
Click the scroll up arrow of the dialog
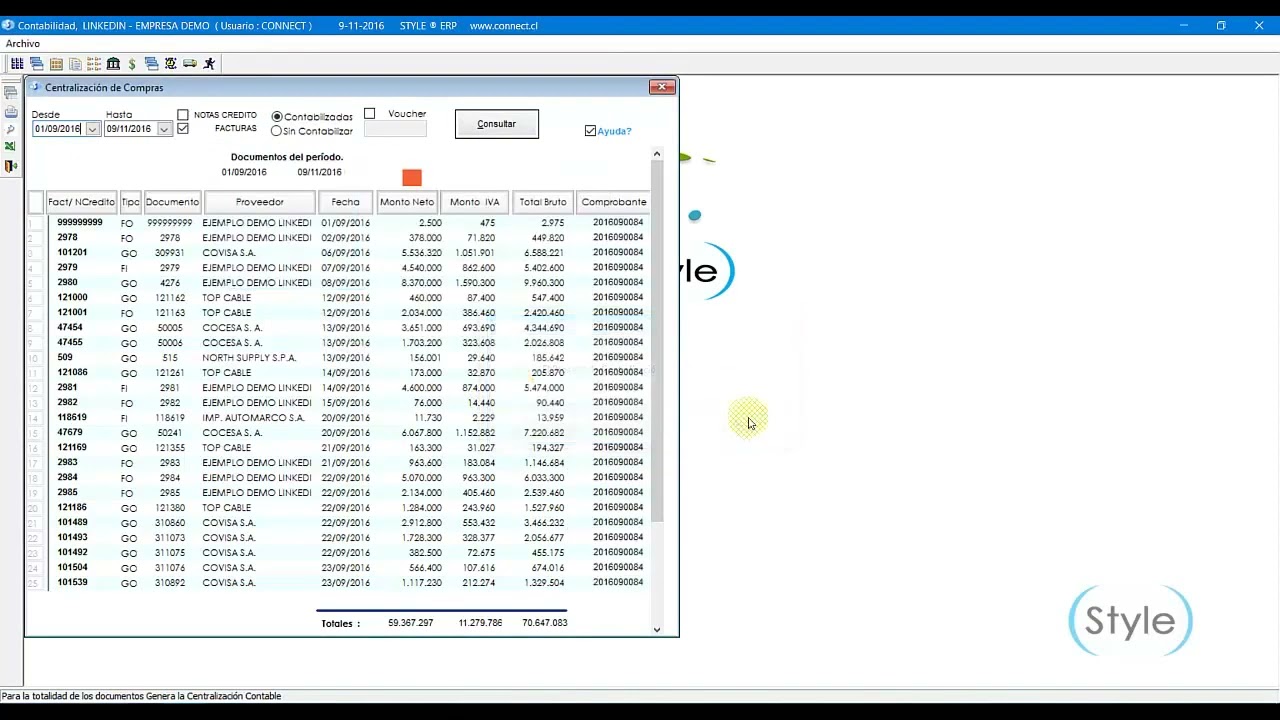click(657, 154)
